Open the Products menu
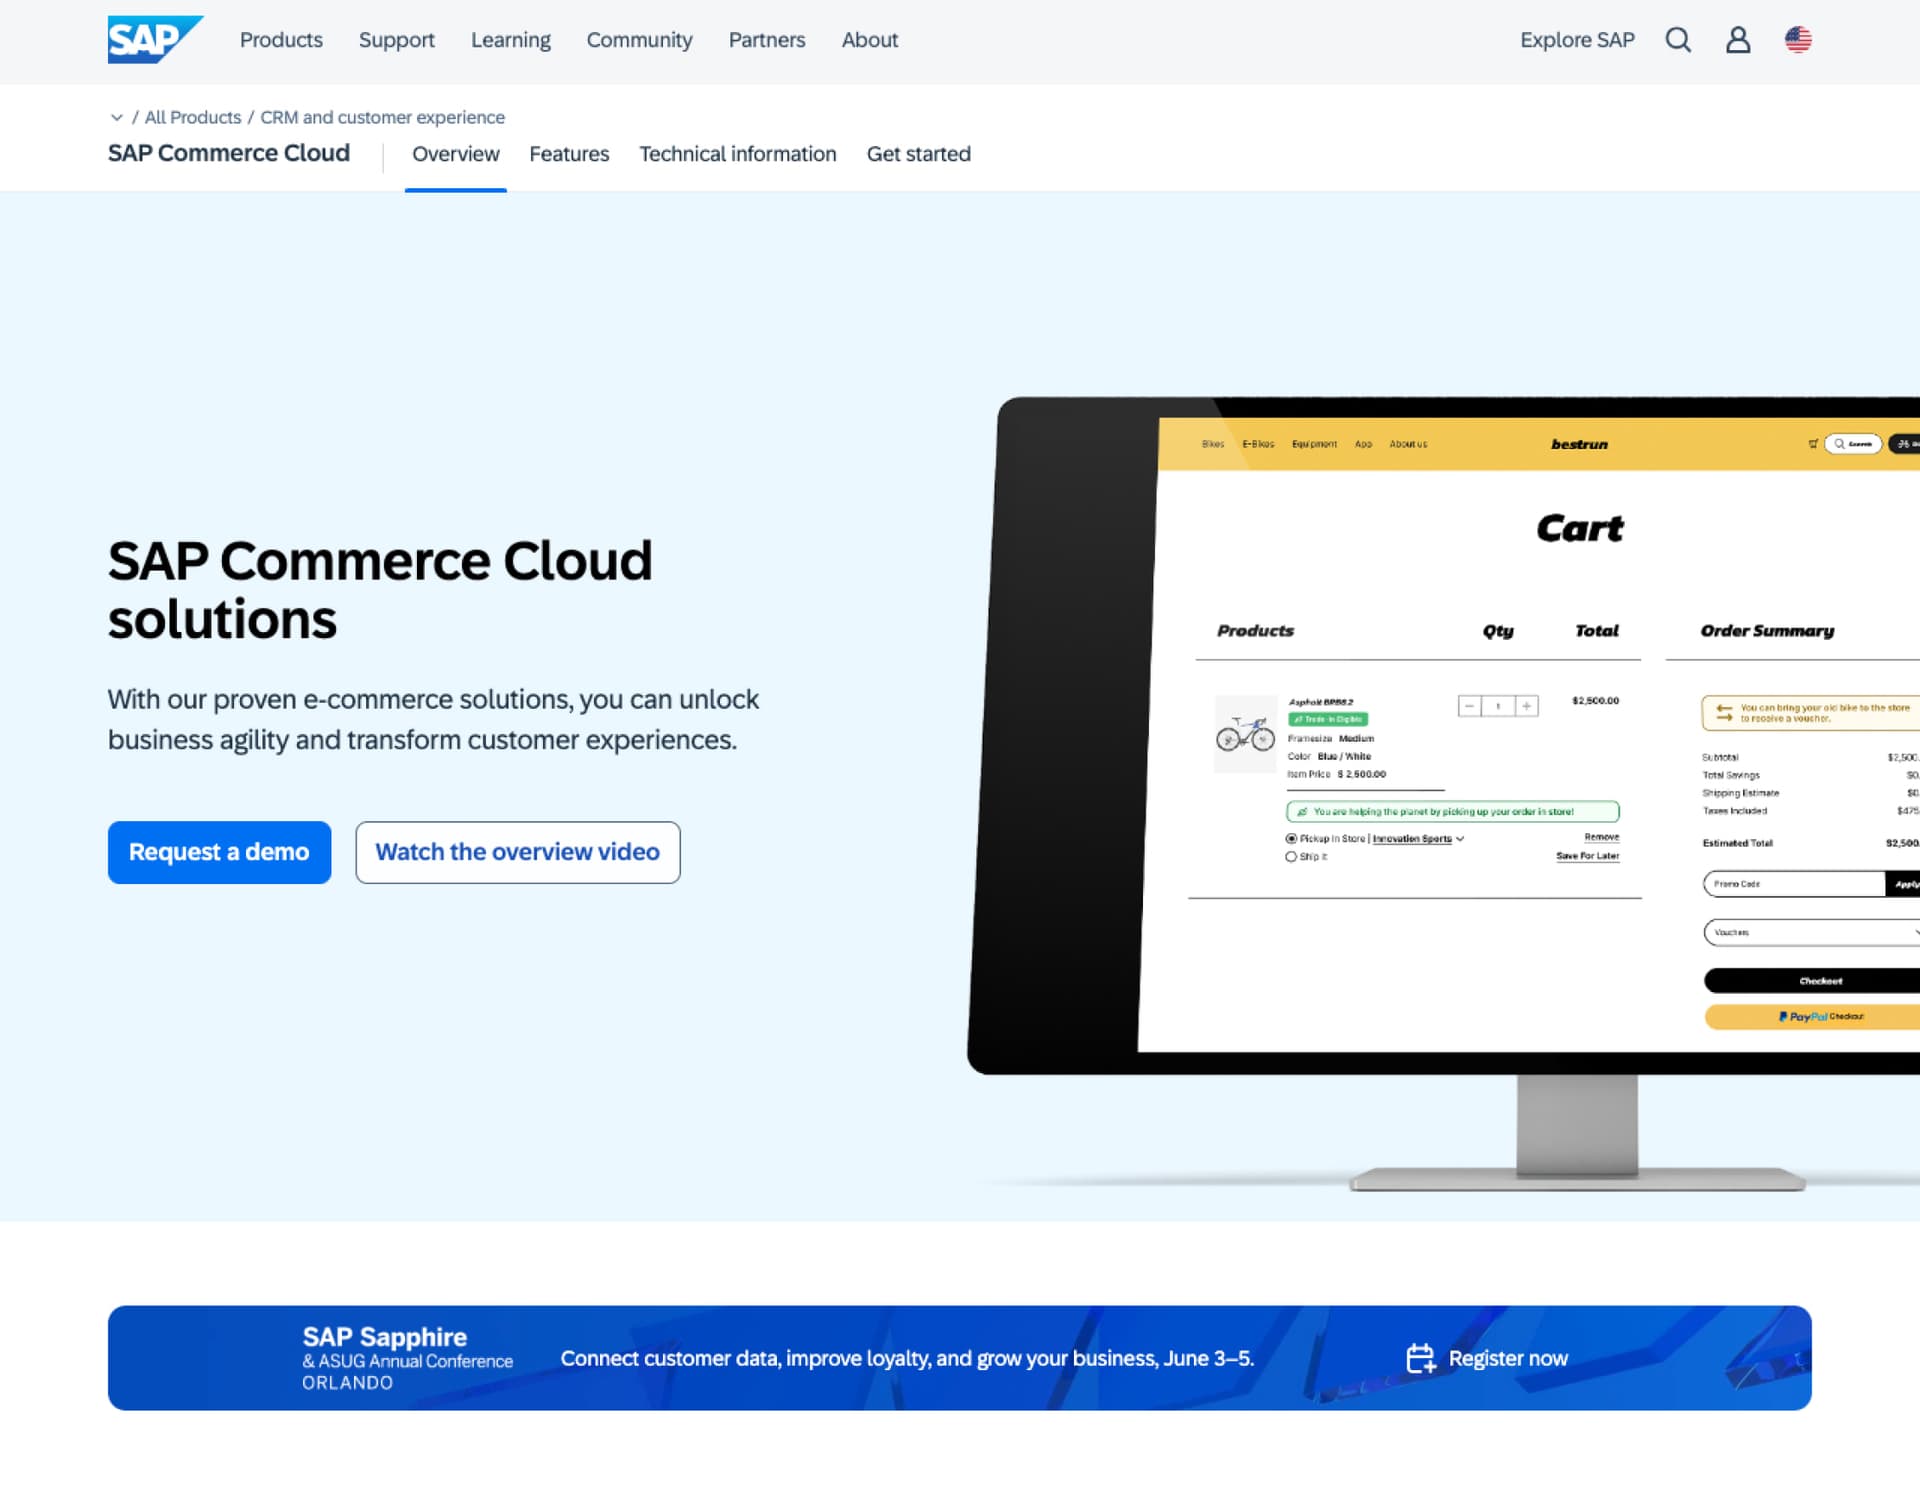Image resolution: width=1920 pixels, height=1485 pixels. tap(281, 40)
